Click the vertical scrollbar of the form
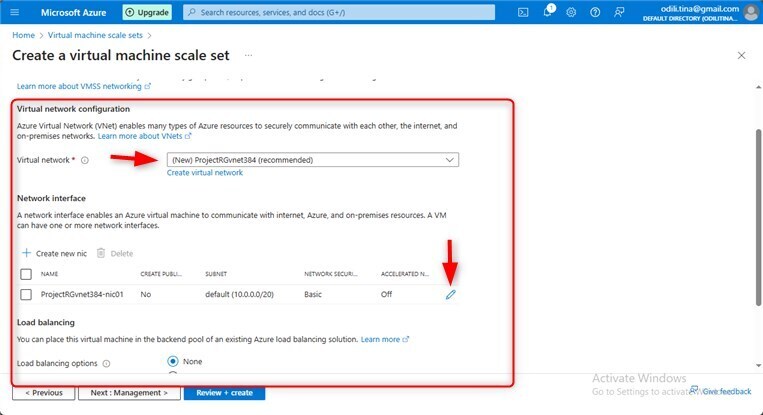The image size is (763, 415). [758, 217]
